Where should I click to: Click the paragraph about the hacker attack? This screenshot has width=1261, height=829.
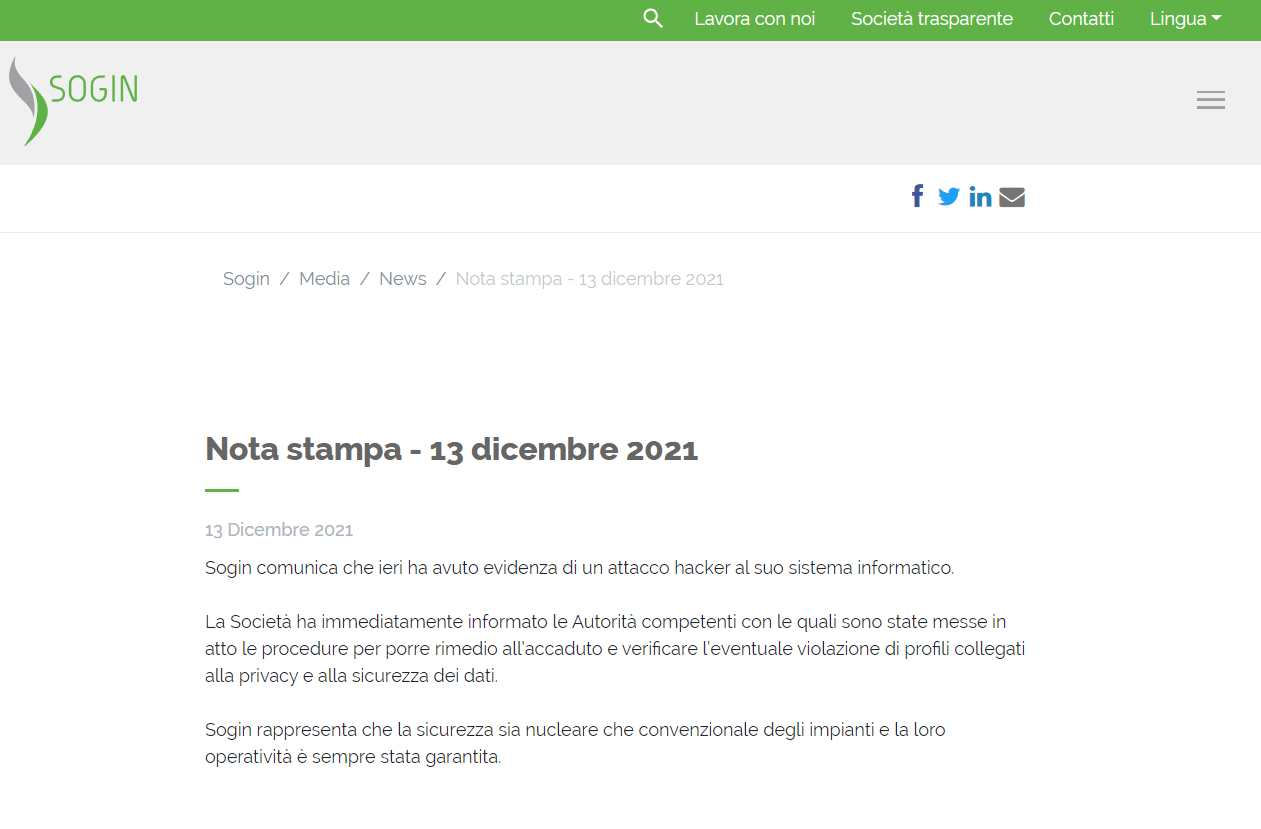pos(579,568)
